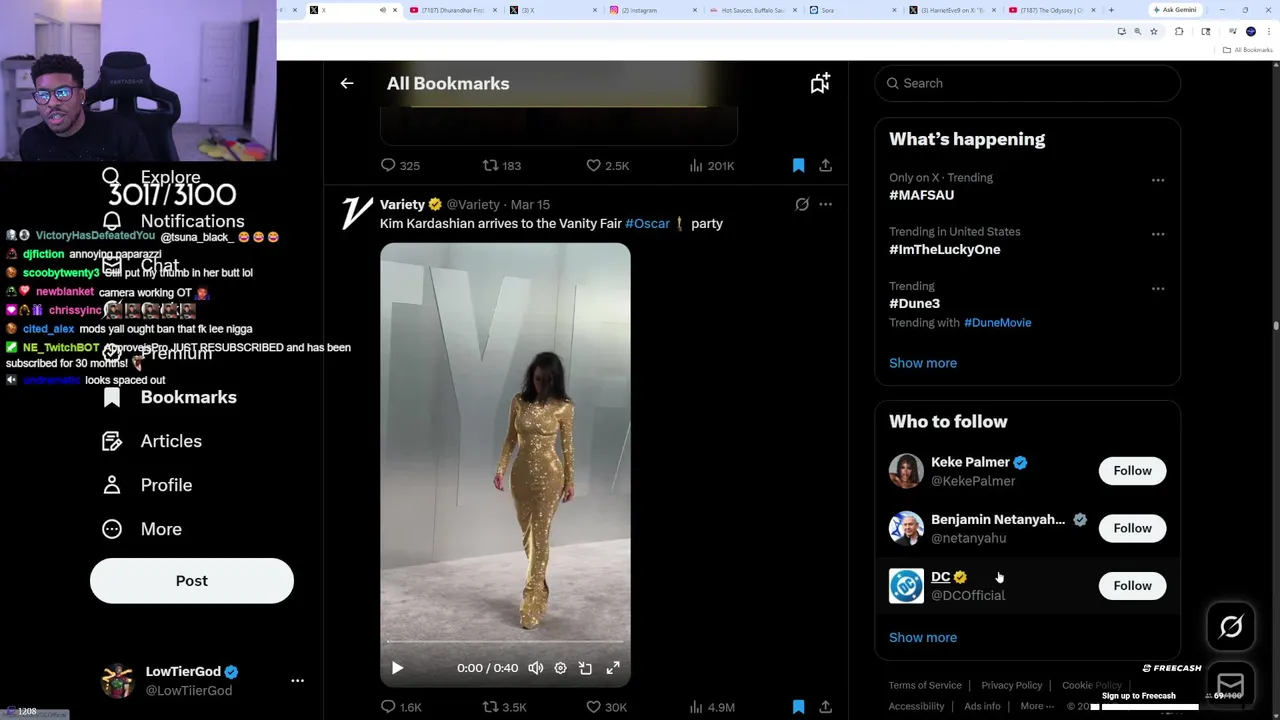Viewport: 1280px width, 720px height.
Task: Show more trends under What's happening
Action: [923, 363]
